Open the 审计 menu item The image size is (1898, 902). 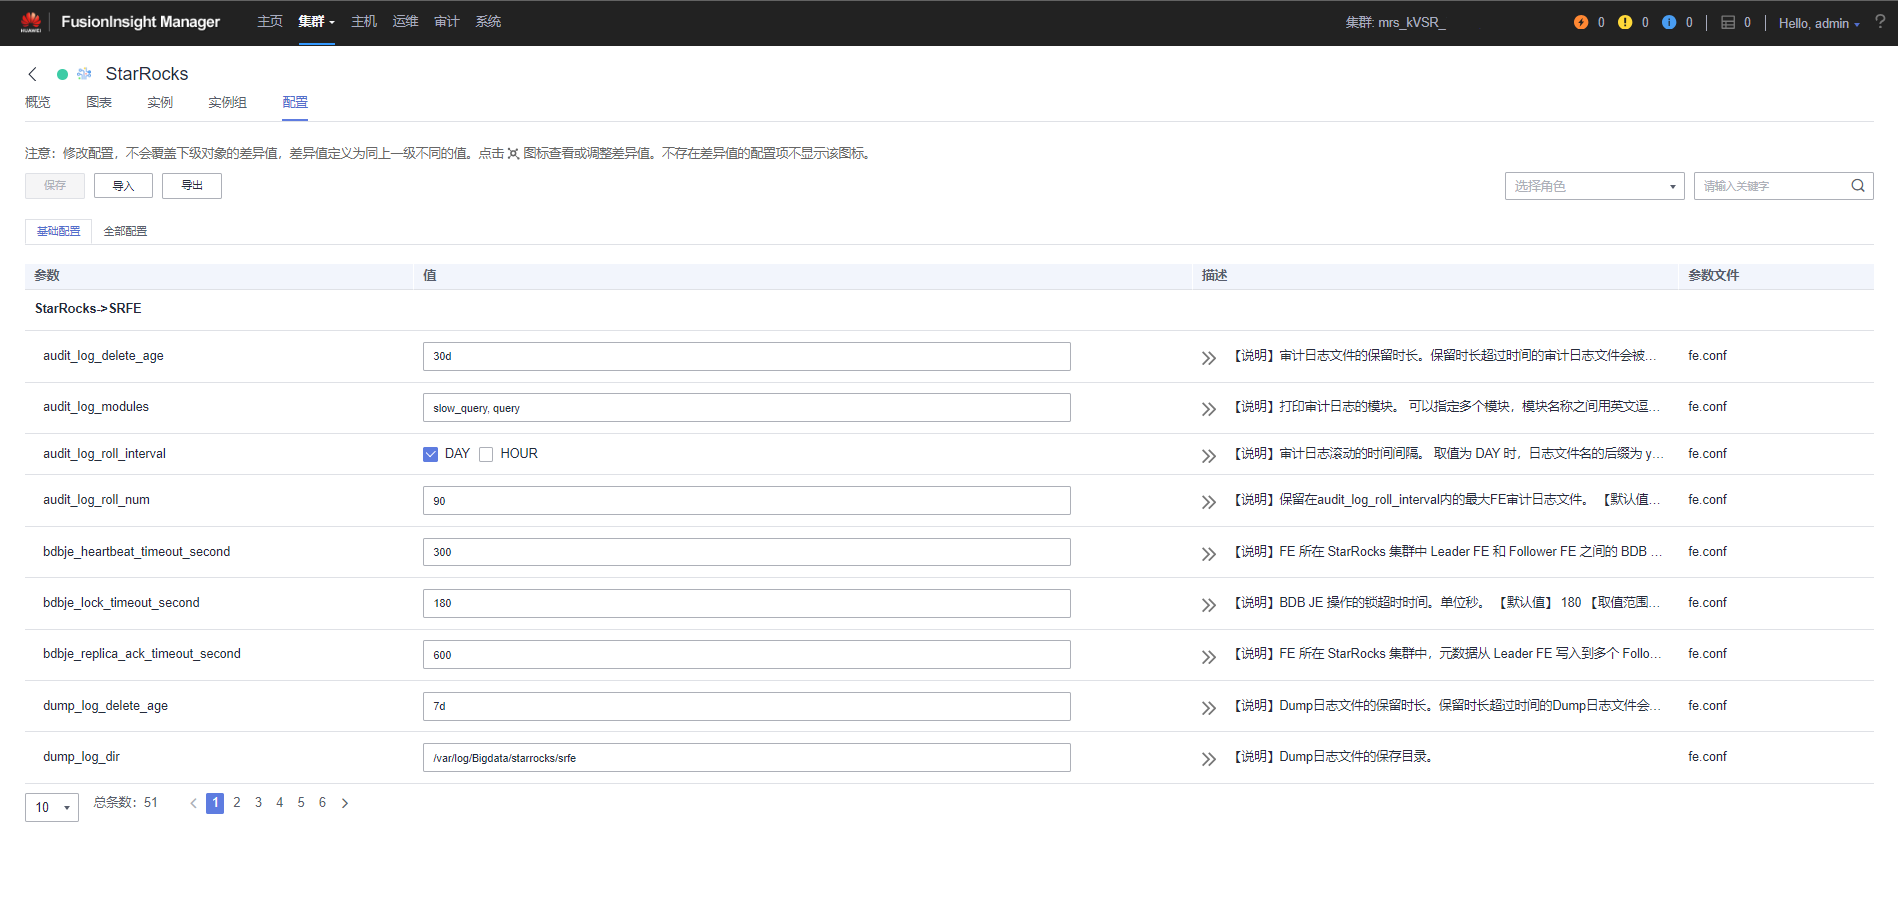click(x=447, y=22)
